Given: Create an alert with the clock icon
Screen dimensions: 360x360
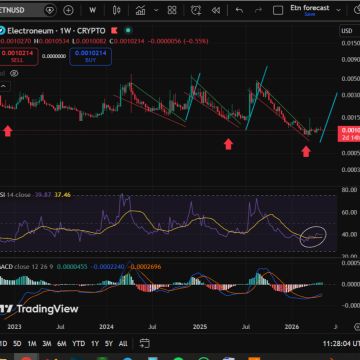Looking at the screenshot, I should tap(196, 10).
